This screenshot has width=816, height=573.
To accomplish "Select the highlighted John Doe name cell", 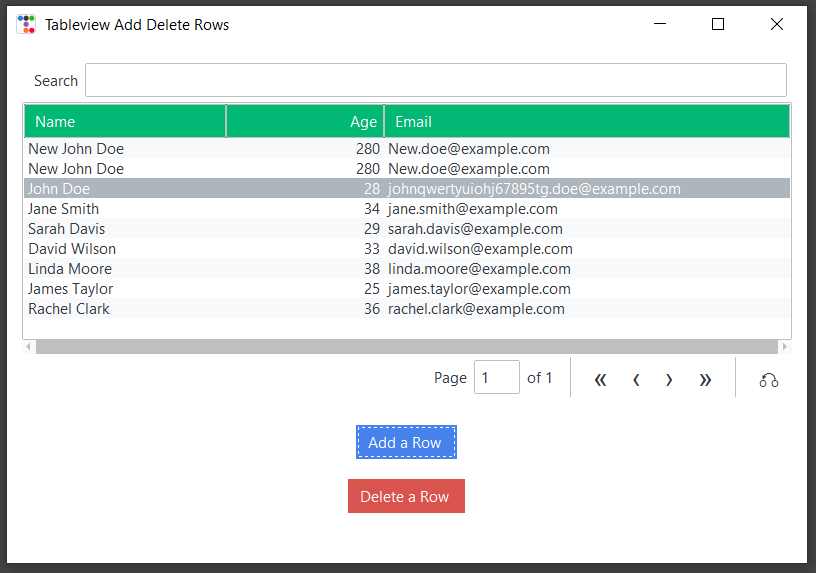I will pyautogui.click(x=59, y=188).
